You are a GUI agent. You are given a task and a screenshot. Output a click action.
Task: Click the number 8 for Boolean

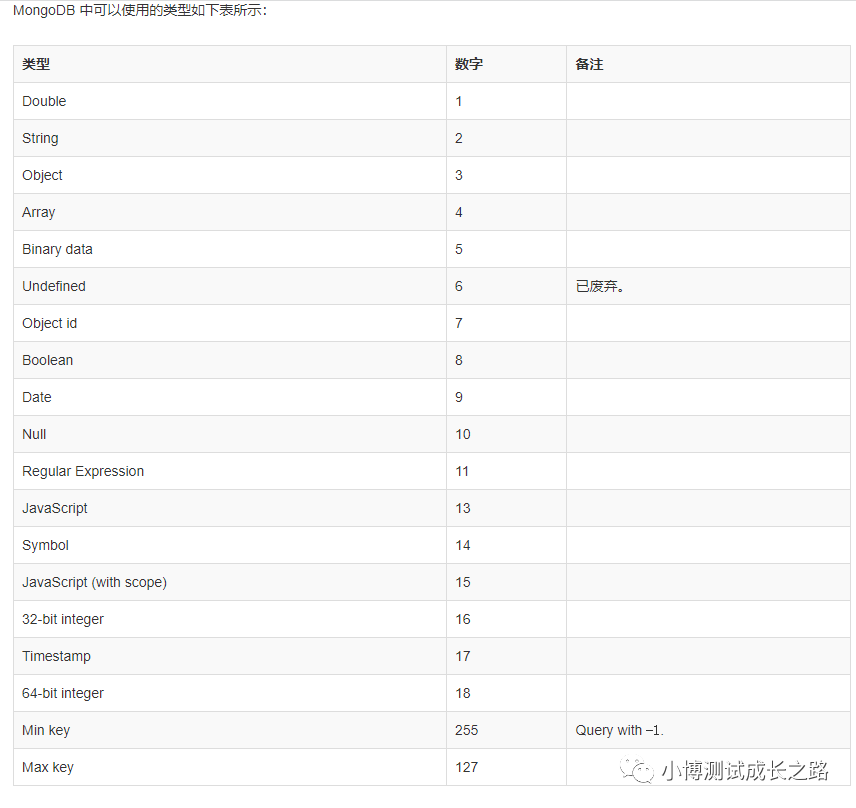(459, 360)
